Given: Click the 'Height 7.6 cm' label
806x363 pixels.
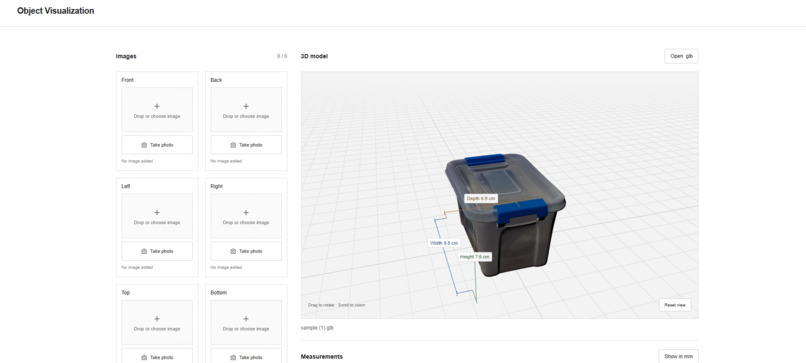Looking at the screenshot, I should [x=475, y=257].
